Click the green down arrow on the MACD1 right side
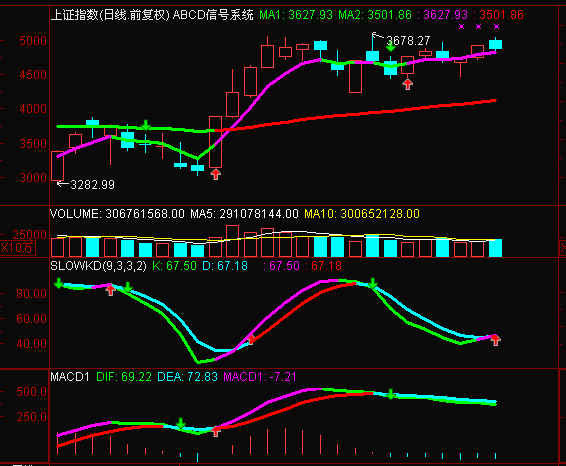This screenshot has width=566, height=466. (x=391, y=394)
